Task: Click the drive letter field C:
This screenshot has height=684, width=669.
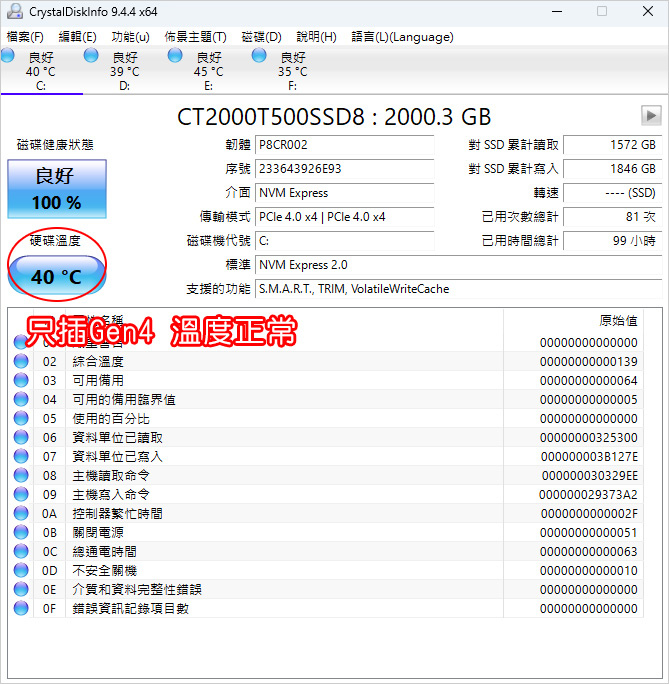Action: (x=345, y=241)
